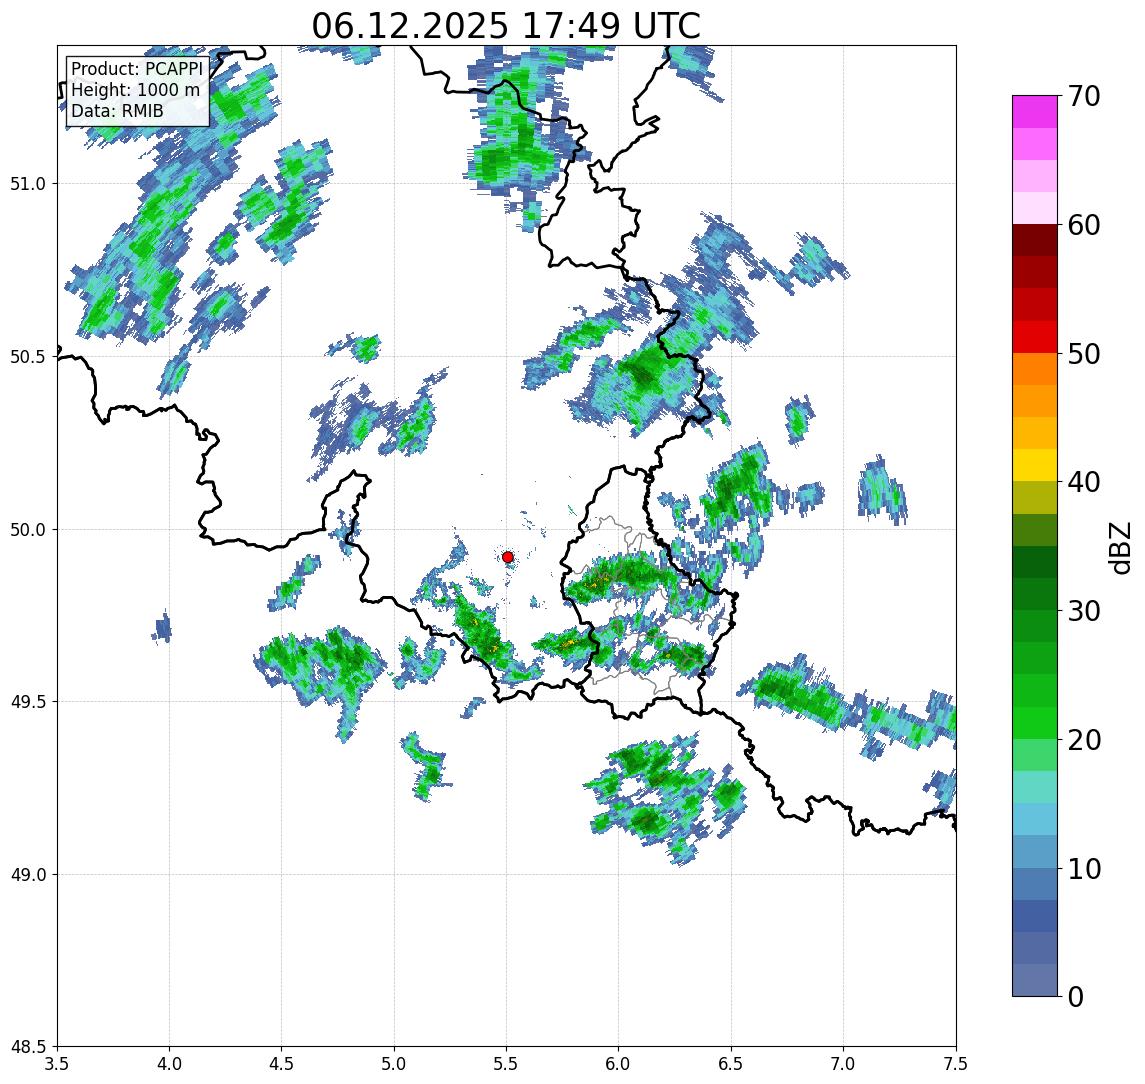Click the 'Product: PCAPPI' legend line
1145x1084 pixels.
(137, 69)
